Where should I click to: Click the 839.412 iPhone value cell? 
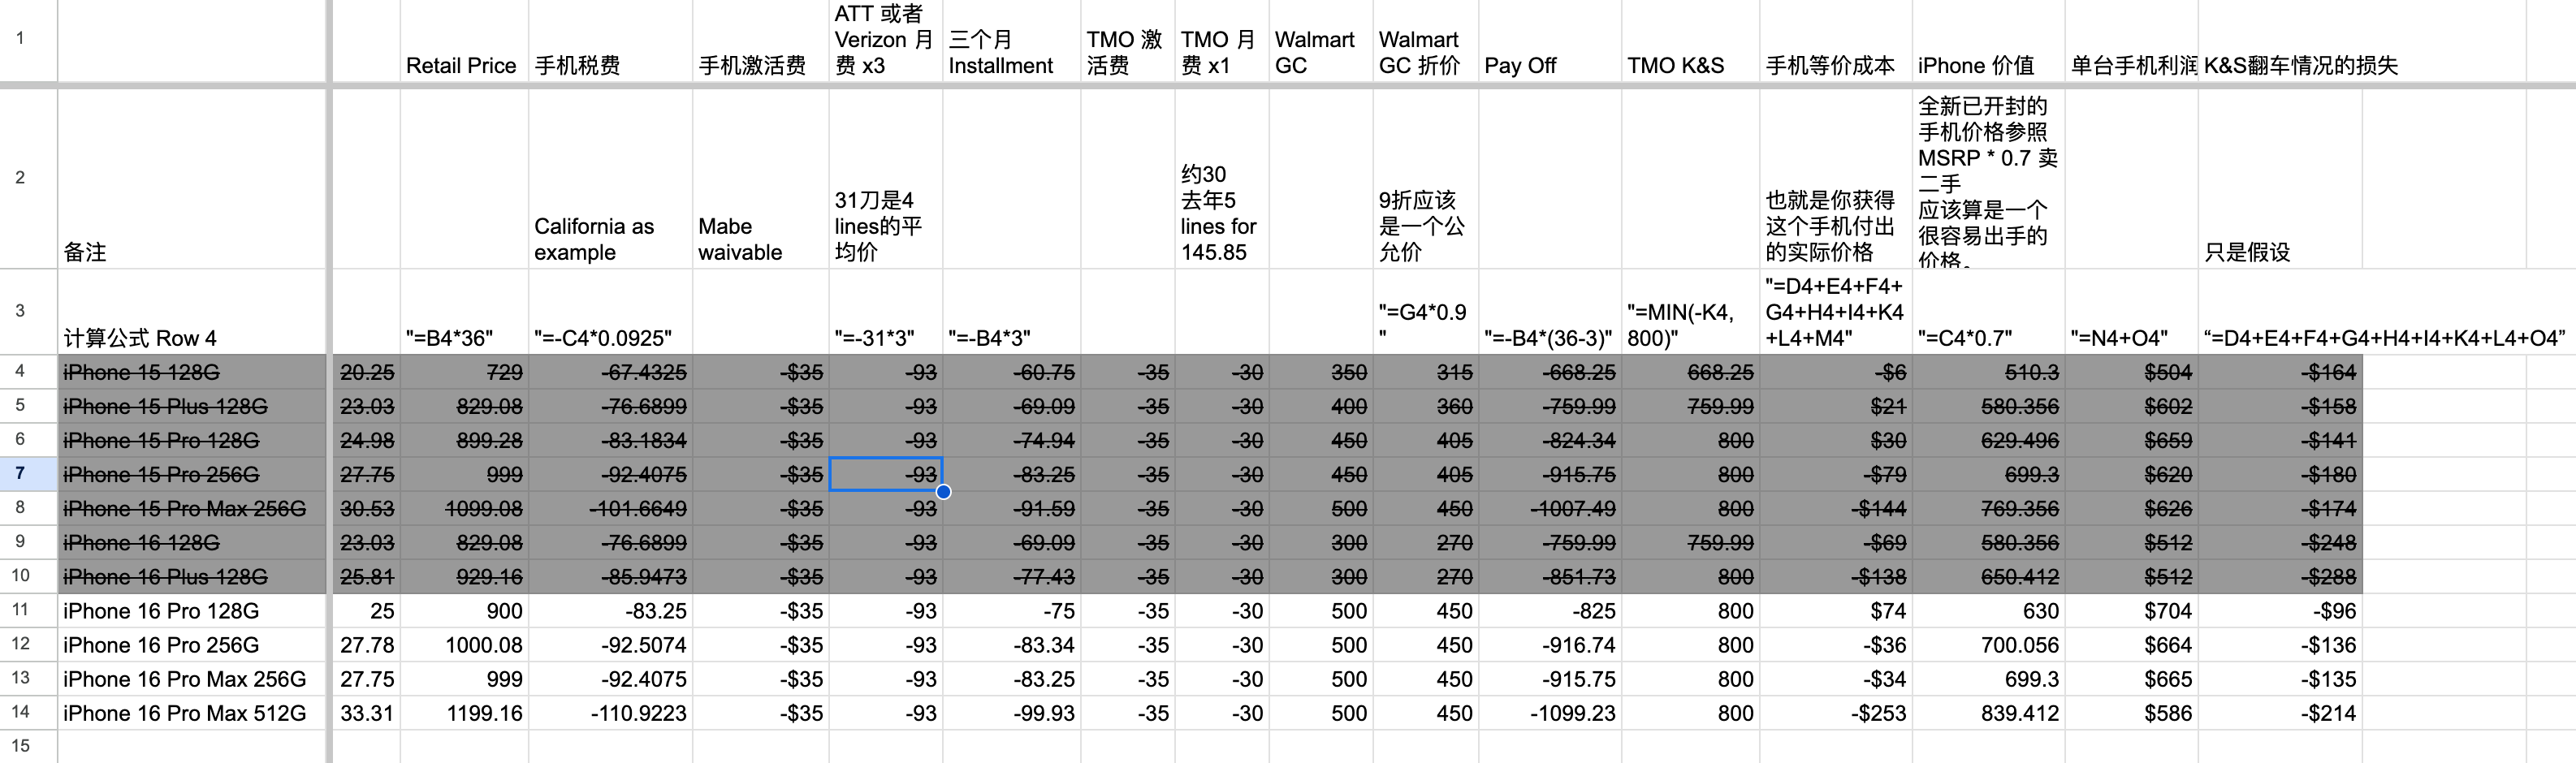1987,713
